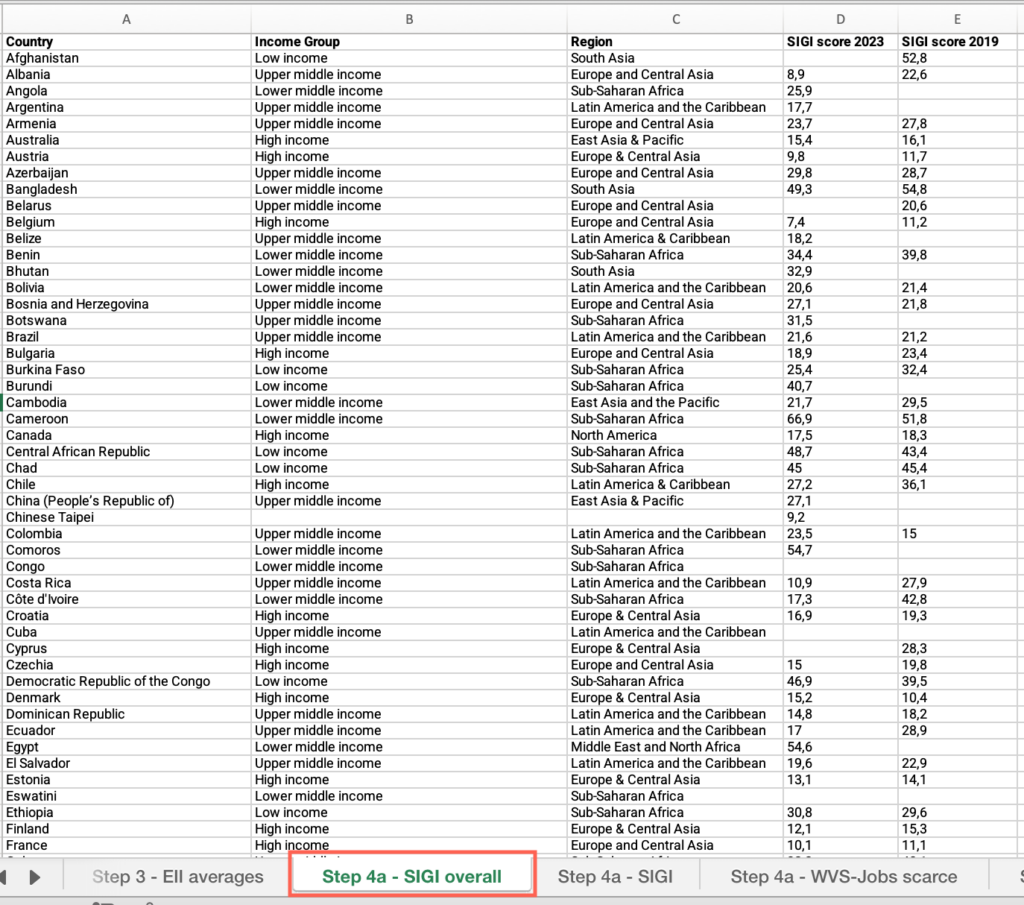The width and height of the screenshot is (1024, 905).
Task: Click Cameroon's 2023 score 66,9
Action: pyautogui.click(x=840, y=419)
